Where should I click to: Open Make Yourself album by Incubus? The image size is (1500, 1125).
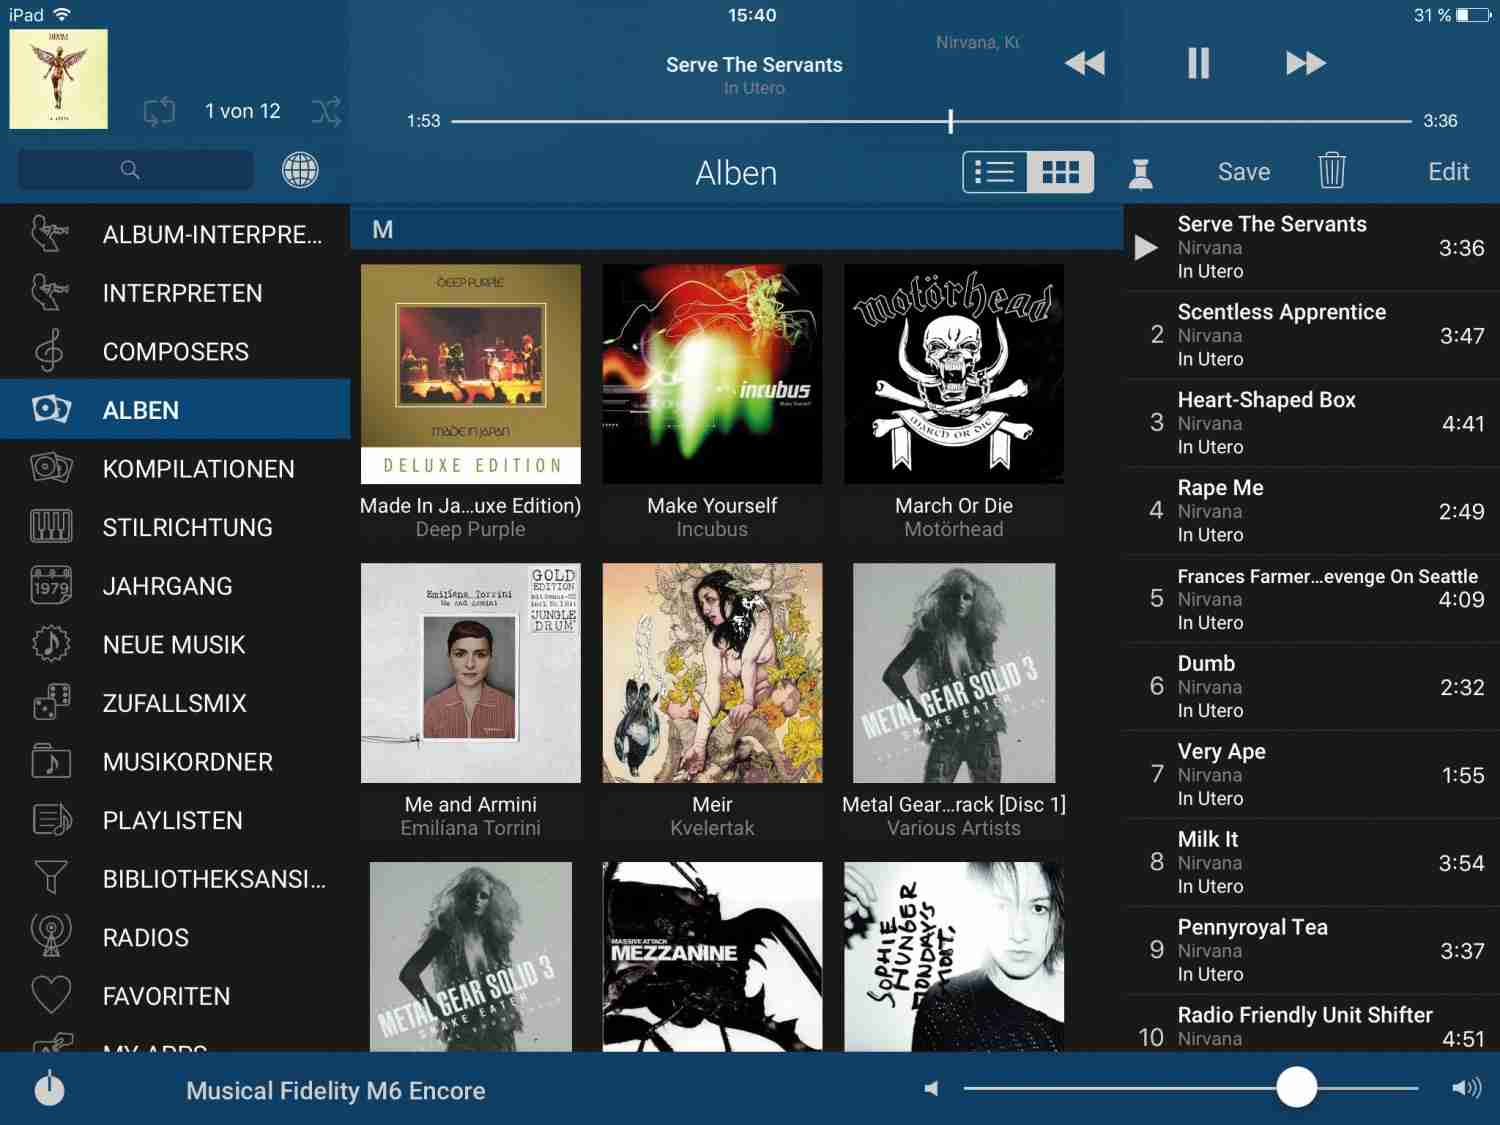pyautogui.click(x=712, y=374)
